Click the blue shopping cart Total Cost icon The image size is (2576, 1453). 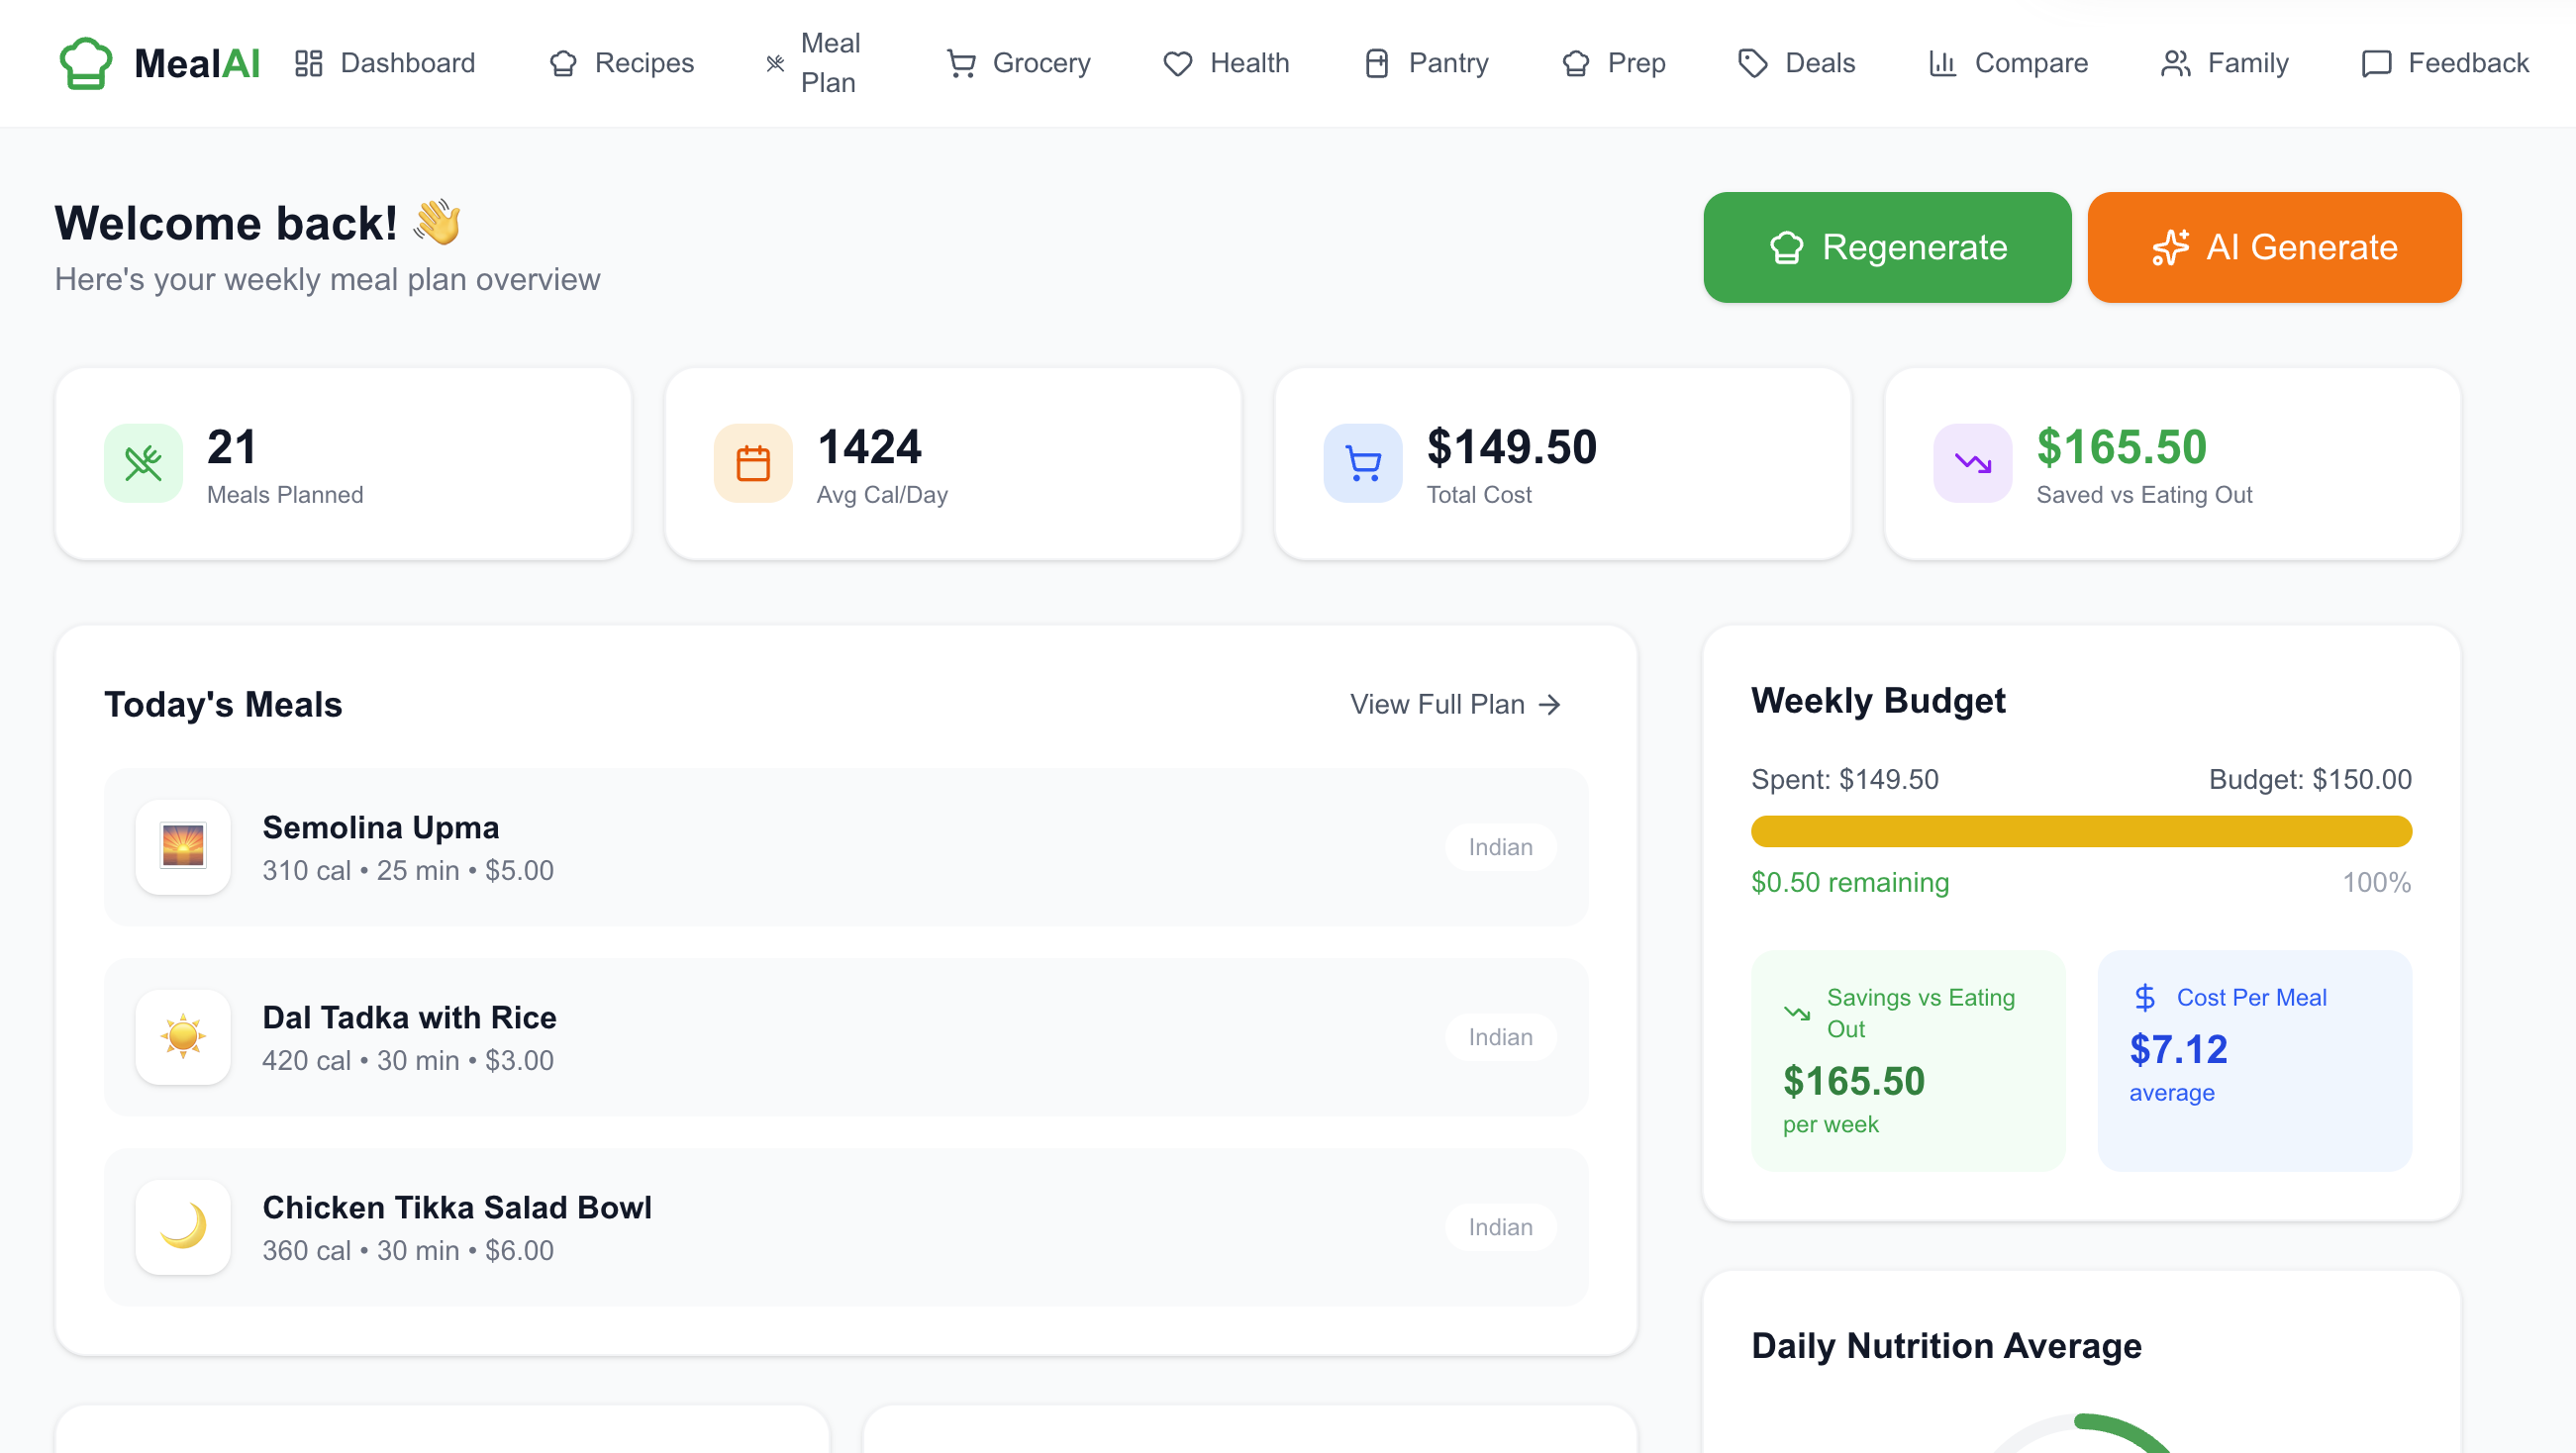pyautogui.click(x=1362, y=463)
